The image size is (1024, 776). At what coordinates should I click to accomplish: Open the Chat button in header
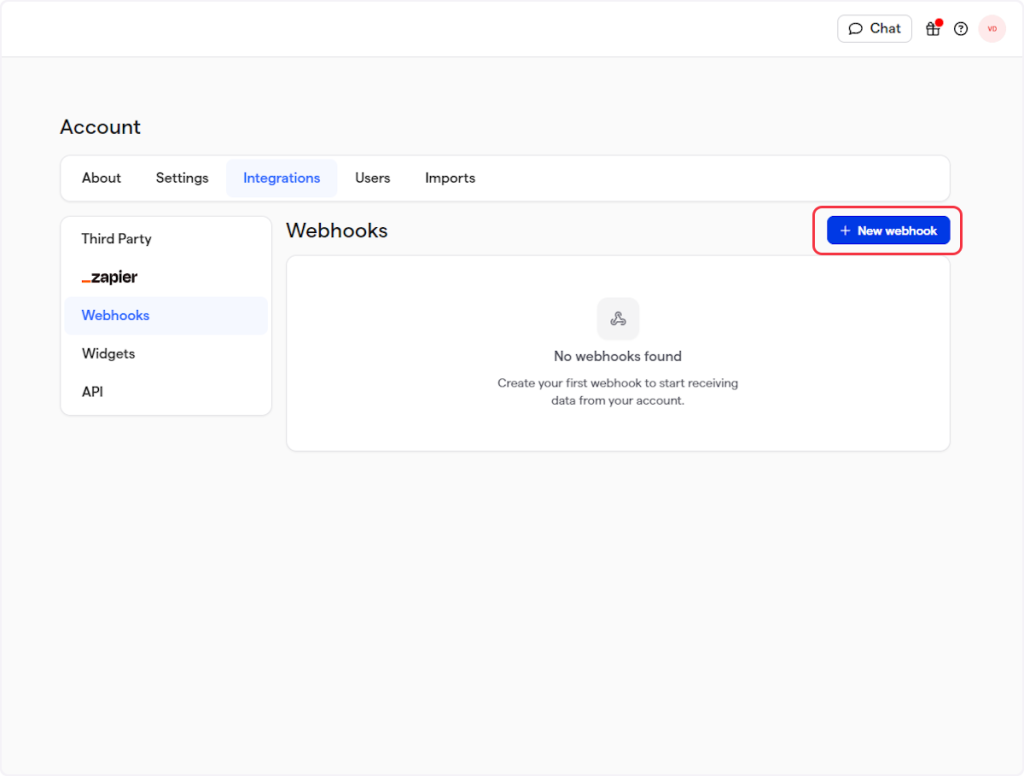point(874,29)
